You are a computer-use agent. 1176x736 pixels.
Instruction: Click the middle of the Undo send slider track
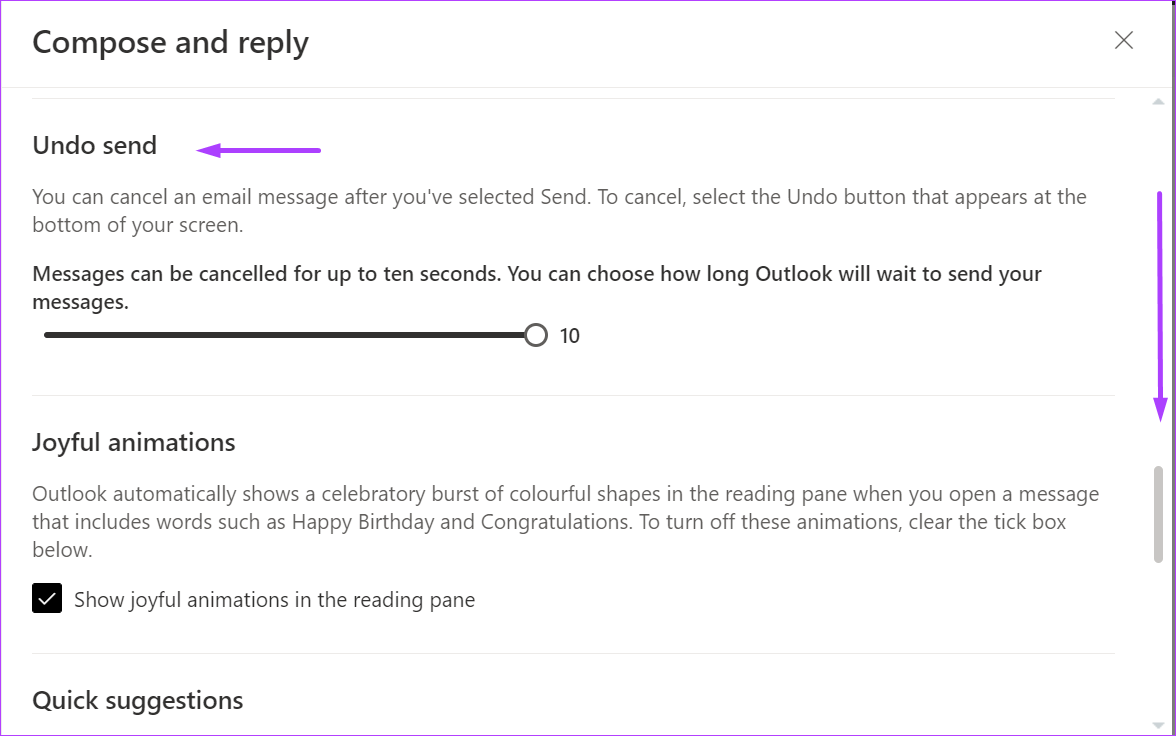(x=289, y=335)
